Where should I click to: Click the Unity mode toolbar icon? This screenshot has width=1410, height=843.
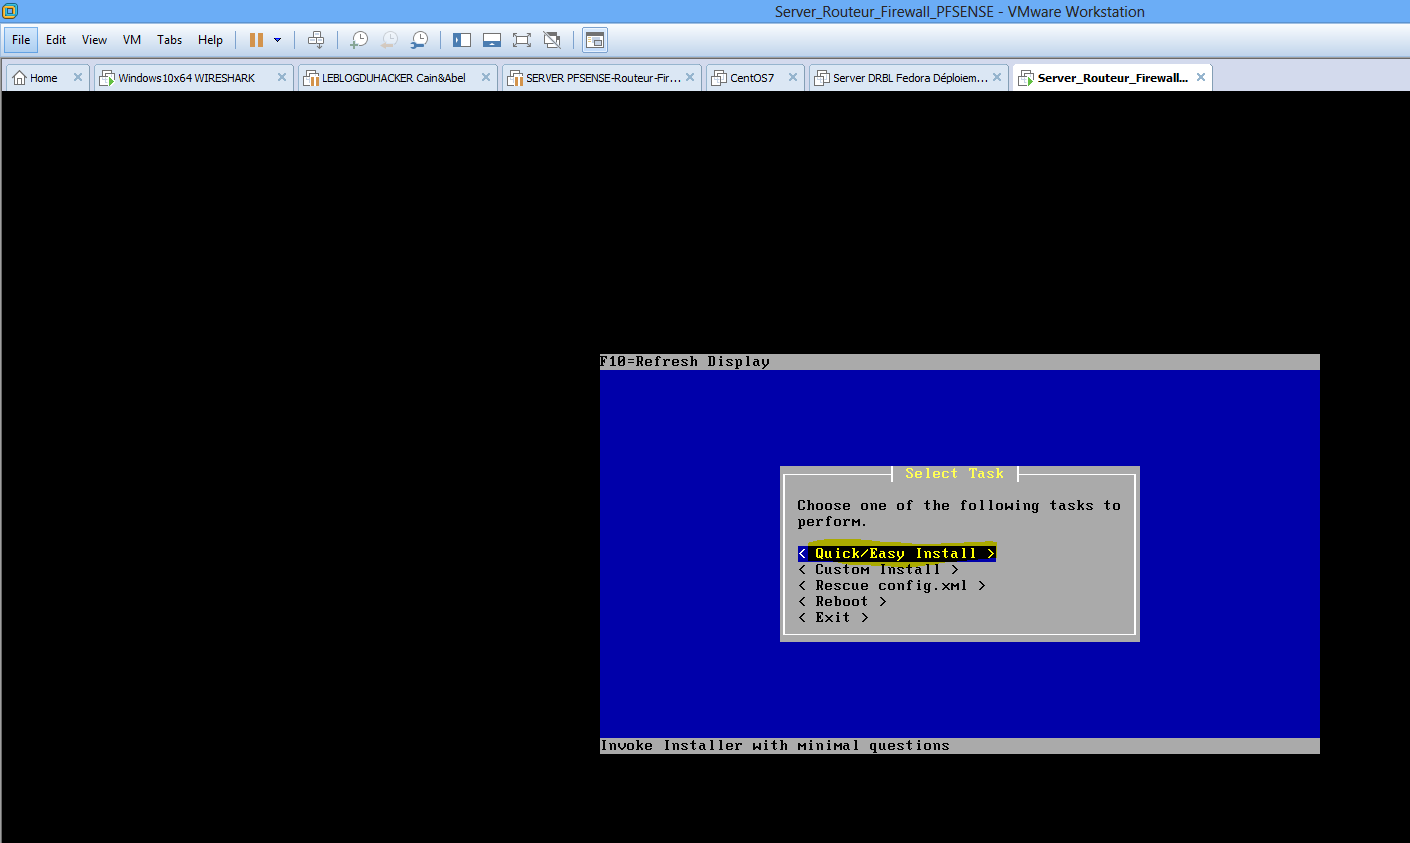pyautogui.click(x=552, y=40)
